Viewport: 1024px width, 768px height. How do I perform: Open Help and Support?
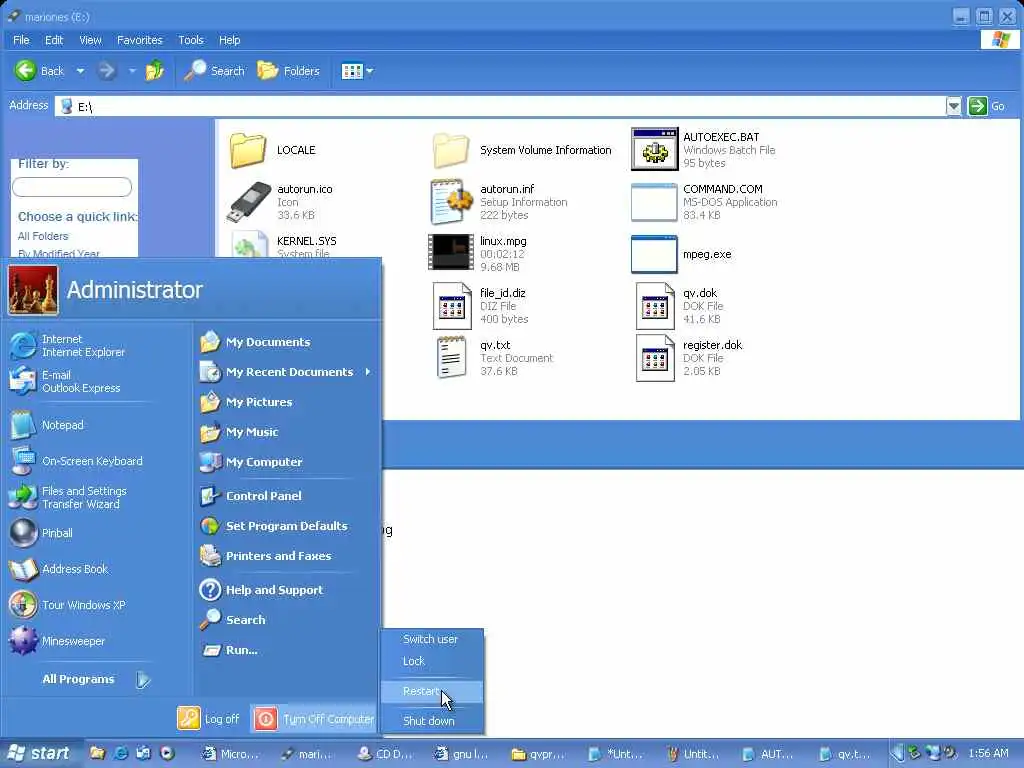(x=262, y=590)
